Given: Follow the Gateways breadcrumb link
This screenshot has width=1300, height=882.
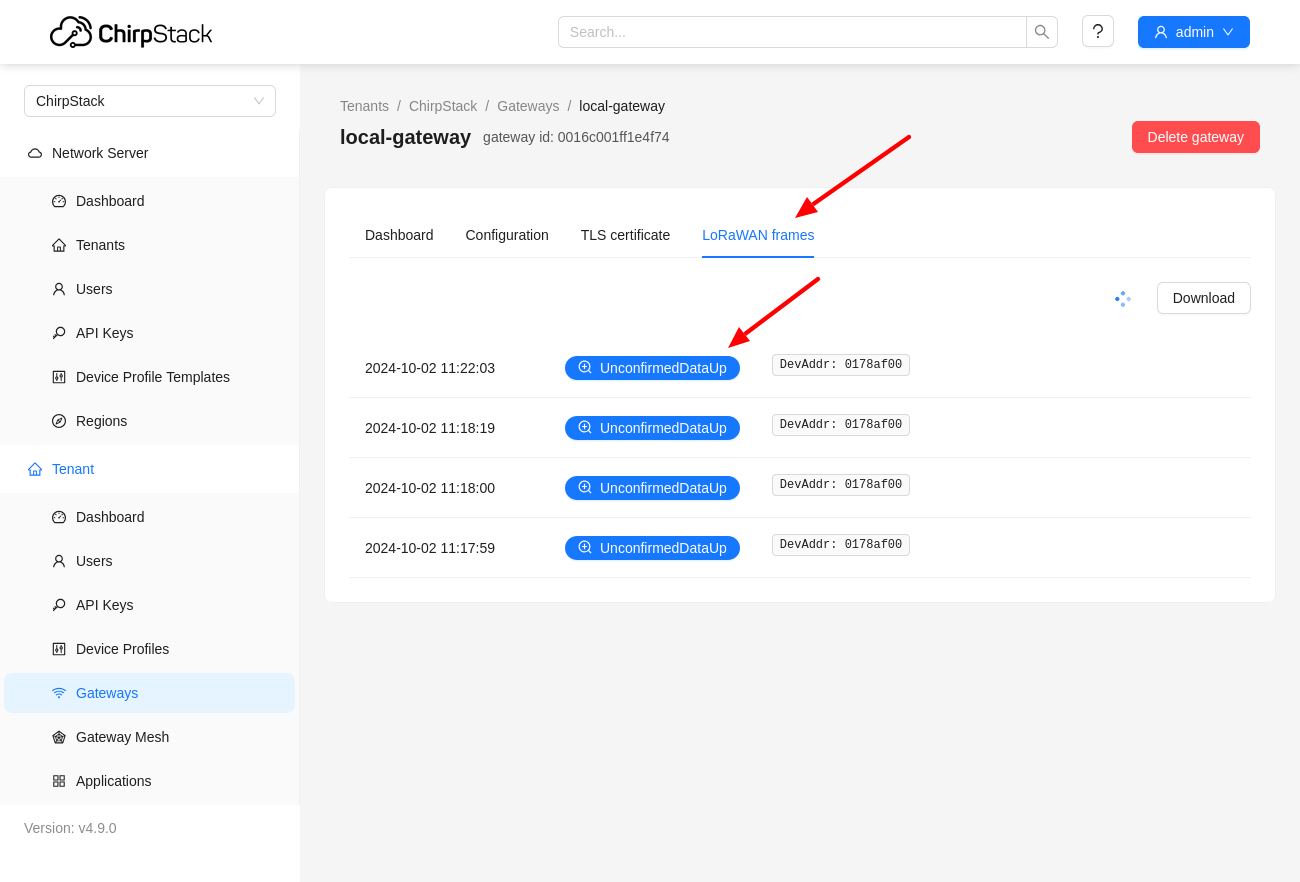Looking at the screenshot, I should click(528, 106).
